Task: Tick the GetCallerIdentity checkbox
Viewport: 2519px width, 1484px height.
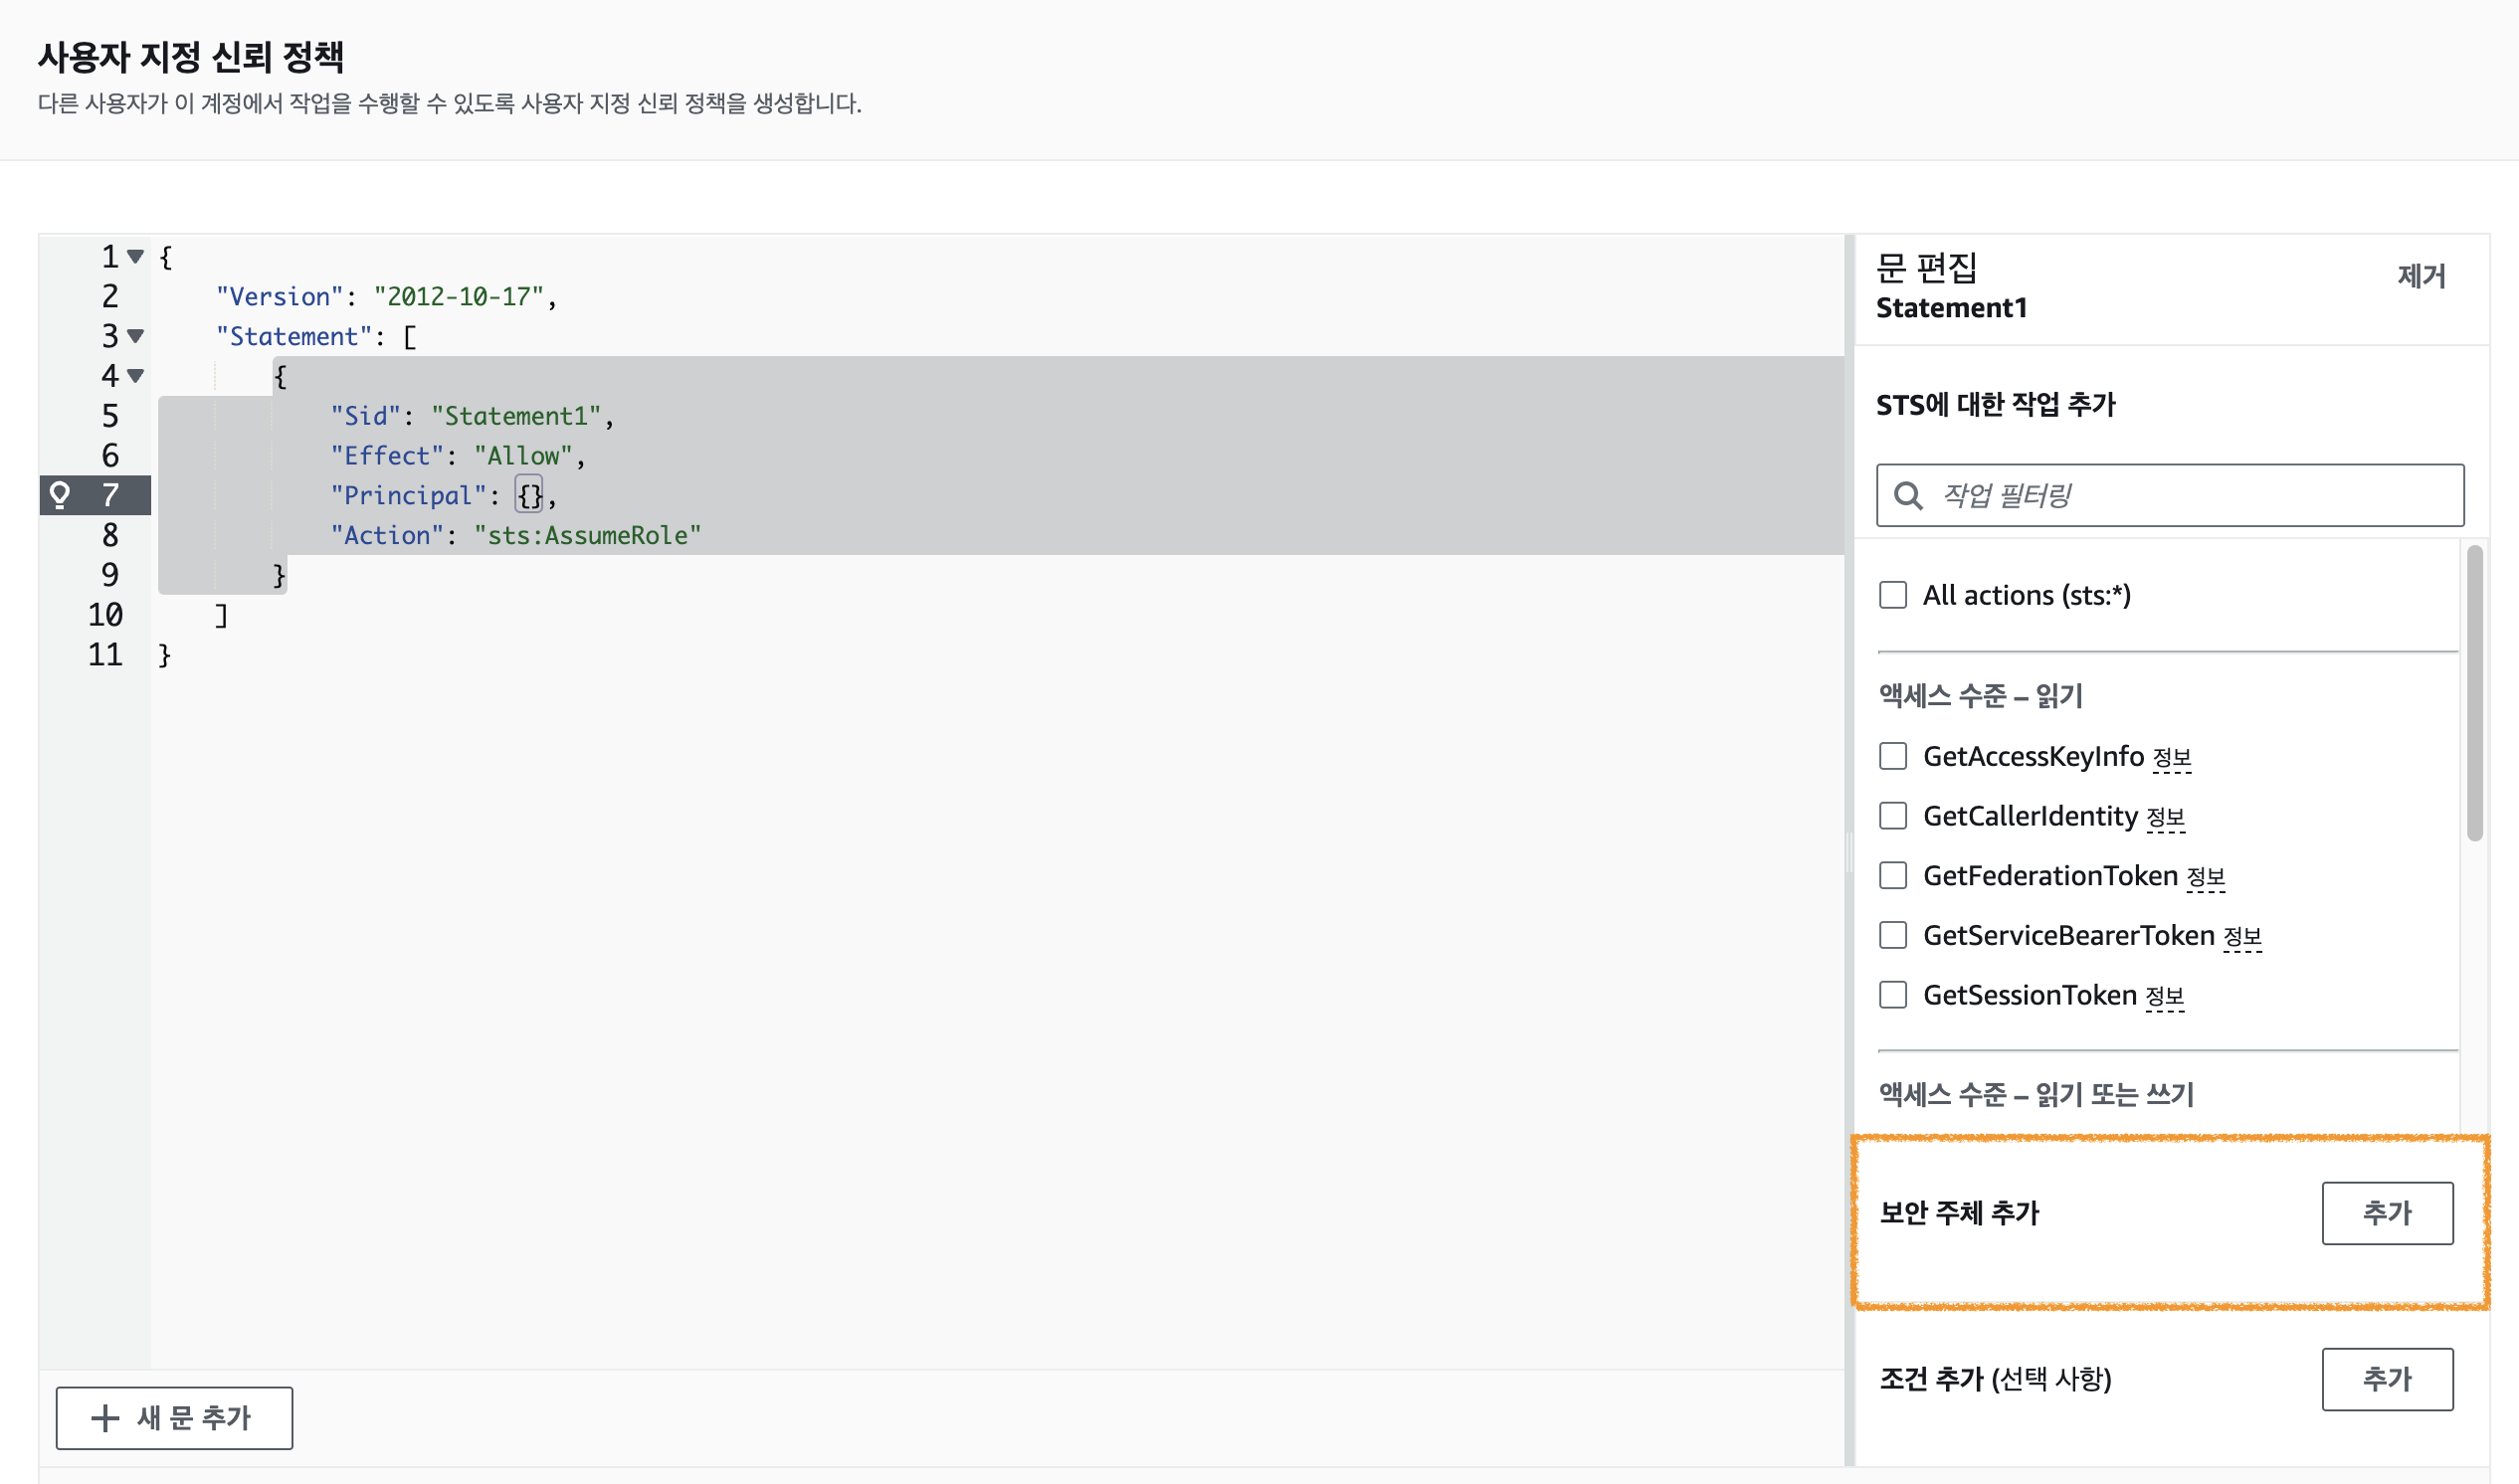Action: (1892, 816)
